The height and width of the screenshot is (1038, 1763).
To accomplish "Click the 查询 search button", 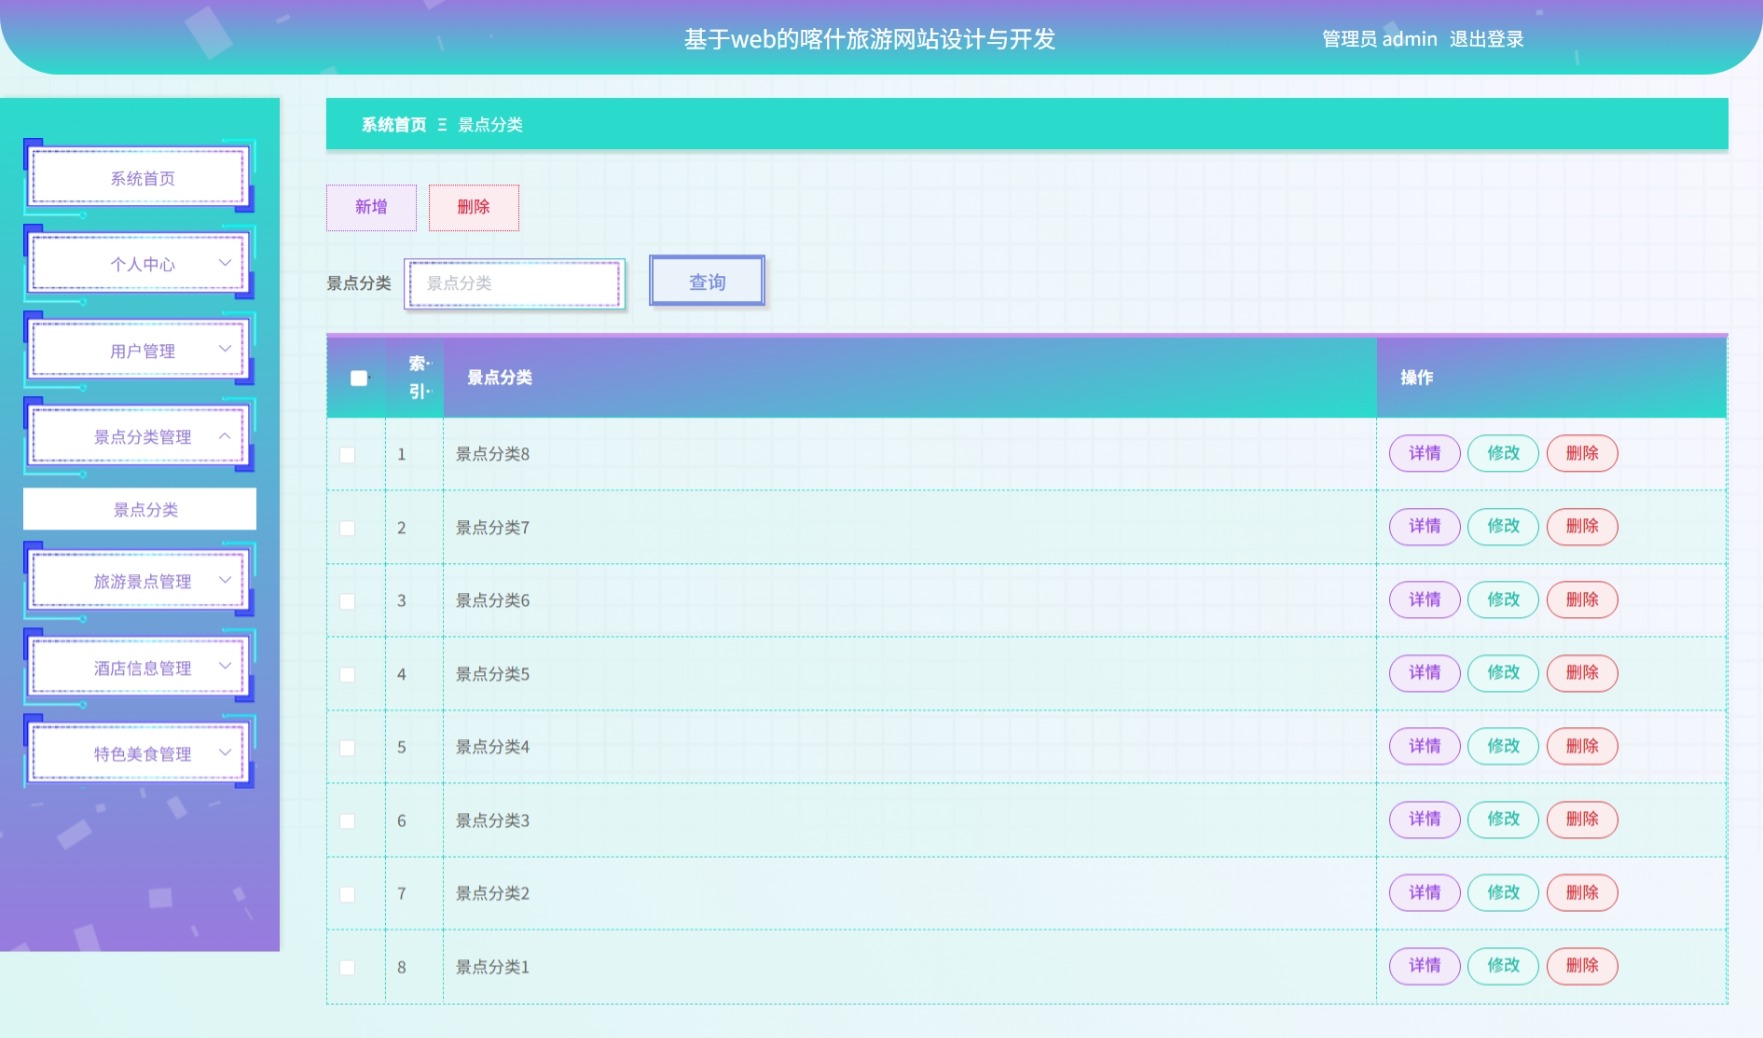I will 707,281.
